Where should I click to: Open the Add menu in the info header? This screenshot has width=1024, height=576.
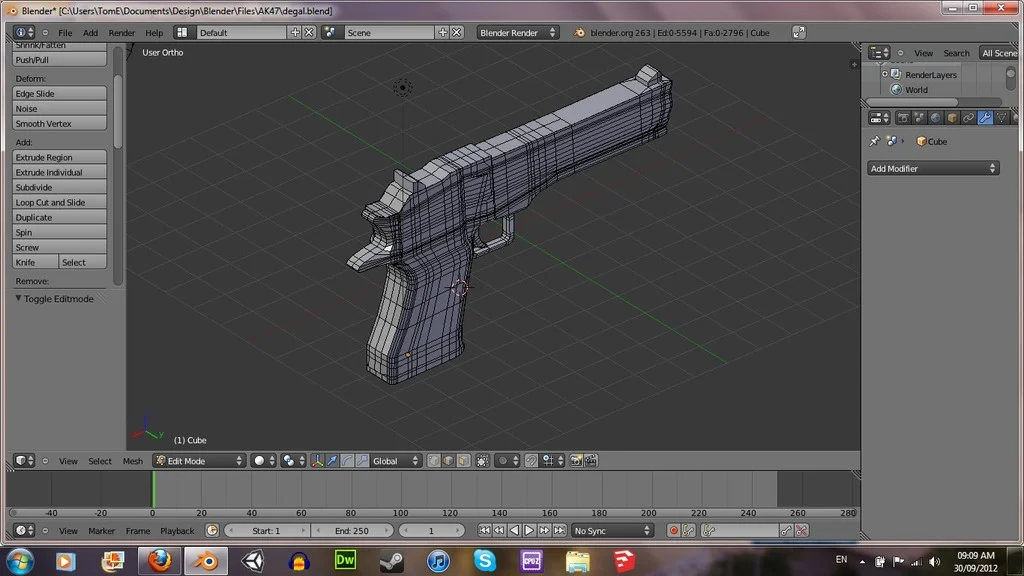(x=90, y=33)
